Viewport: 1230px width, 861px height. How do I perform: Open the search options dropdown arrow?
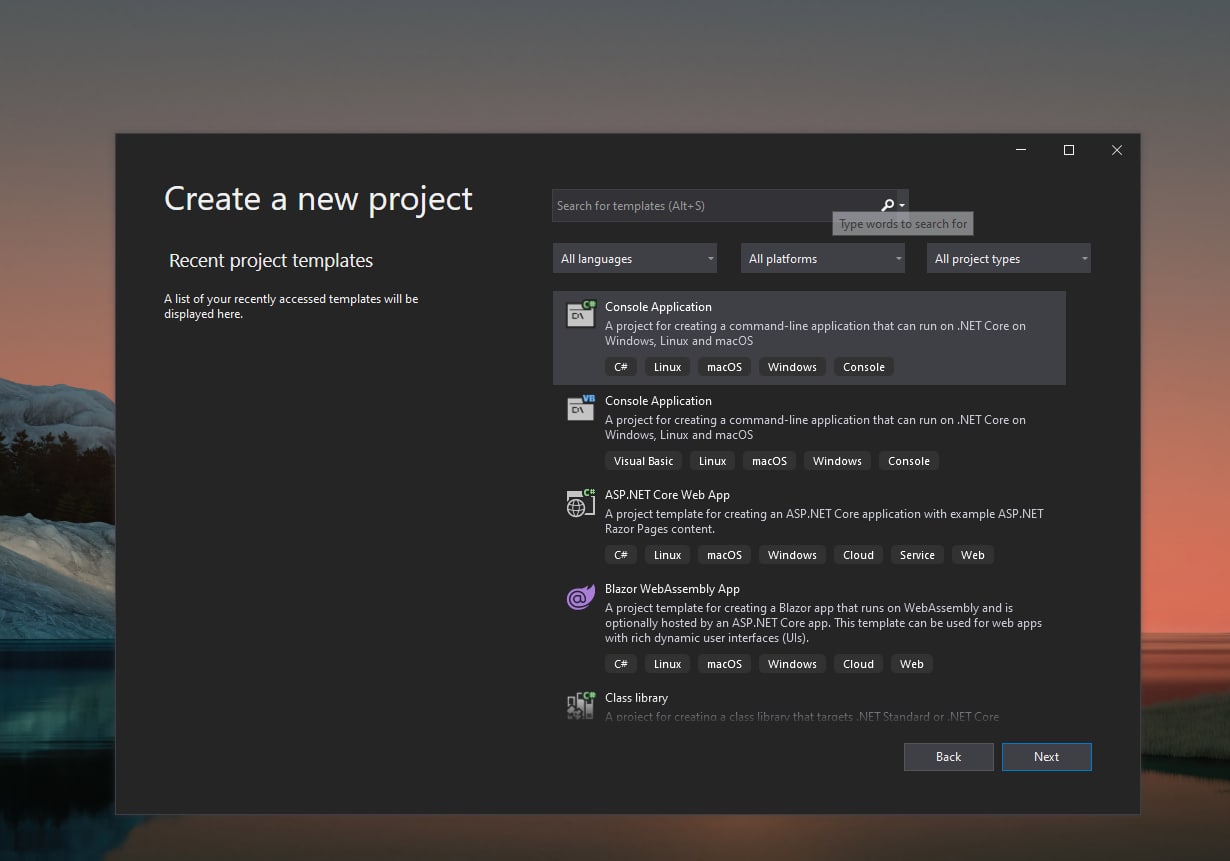(902, 206)
